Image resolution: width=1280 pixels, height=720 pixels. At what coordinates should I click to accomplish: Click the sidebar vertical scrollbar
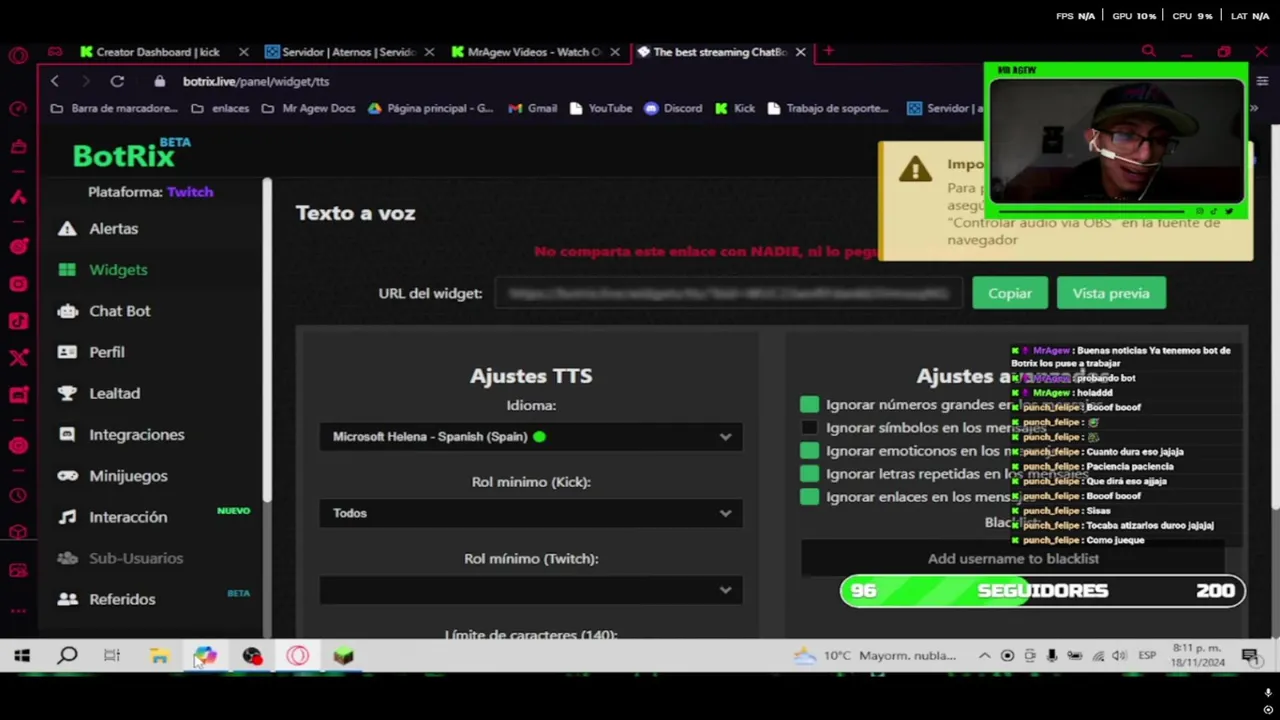267,340
